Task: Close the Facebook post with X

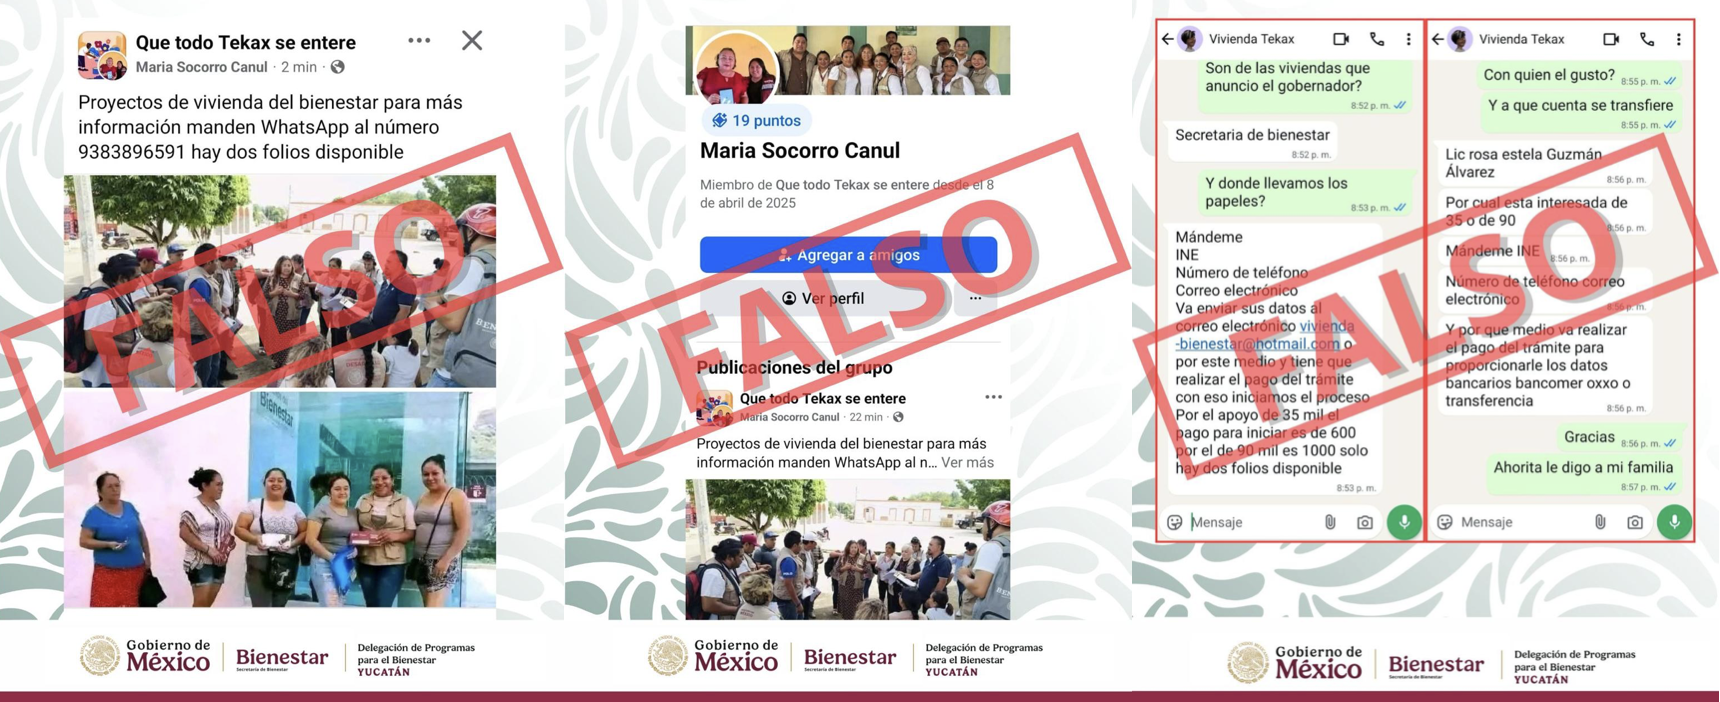Action: pos(472,40)
